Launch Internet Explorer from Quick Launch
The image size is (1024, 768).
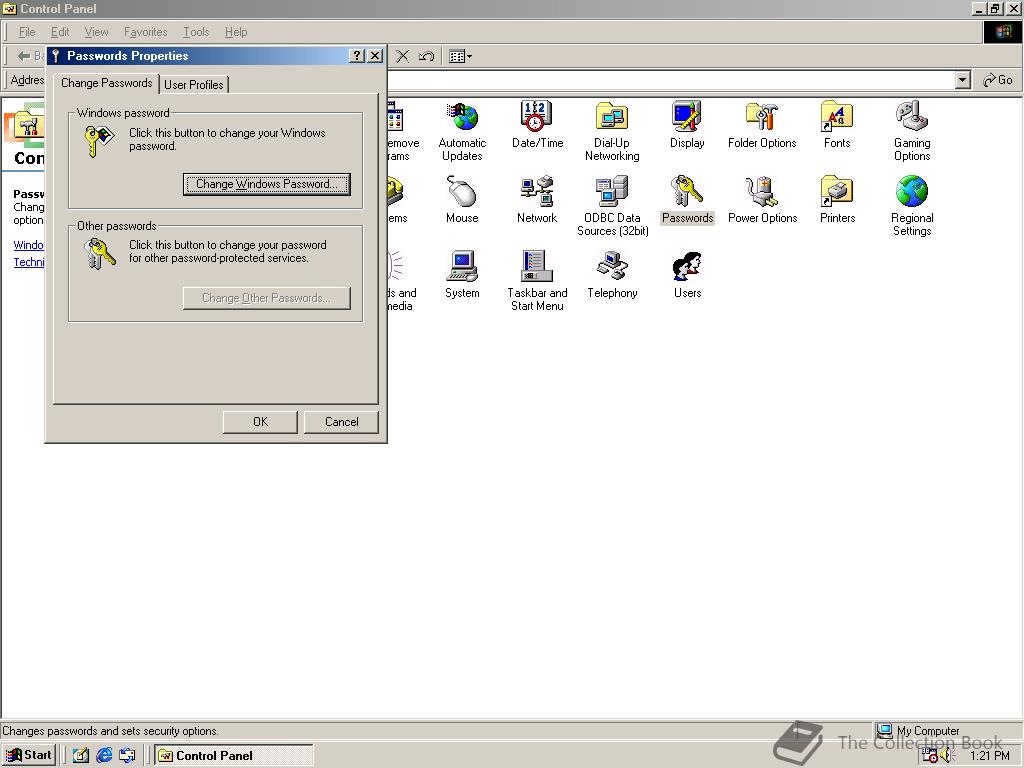pyautogui.click(x=104, y=756)
